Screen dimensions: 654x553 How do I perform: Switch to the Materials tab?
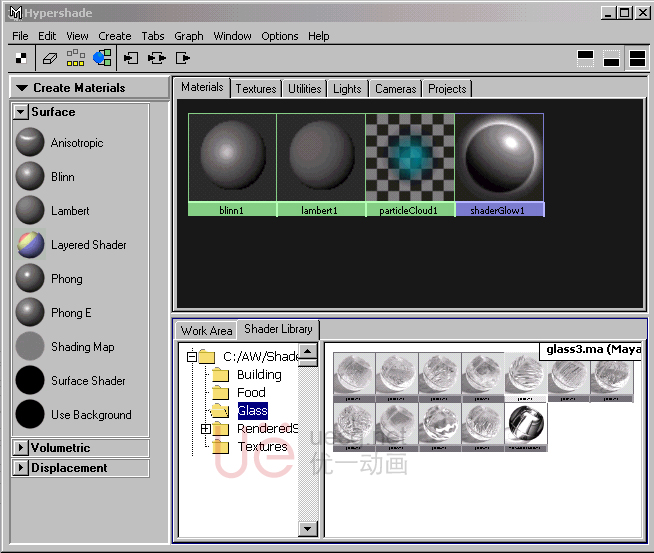point(202,87)
